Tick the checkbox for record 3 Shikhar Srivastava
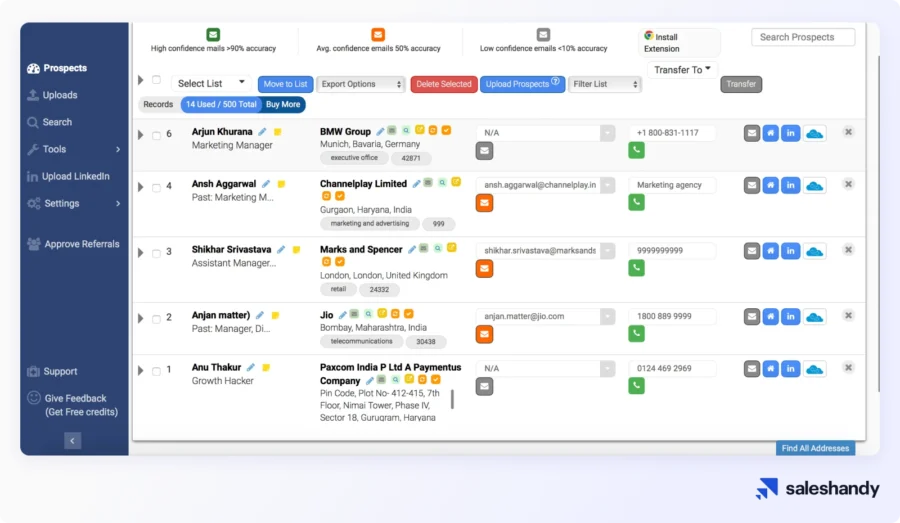 click(156, 253)
